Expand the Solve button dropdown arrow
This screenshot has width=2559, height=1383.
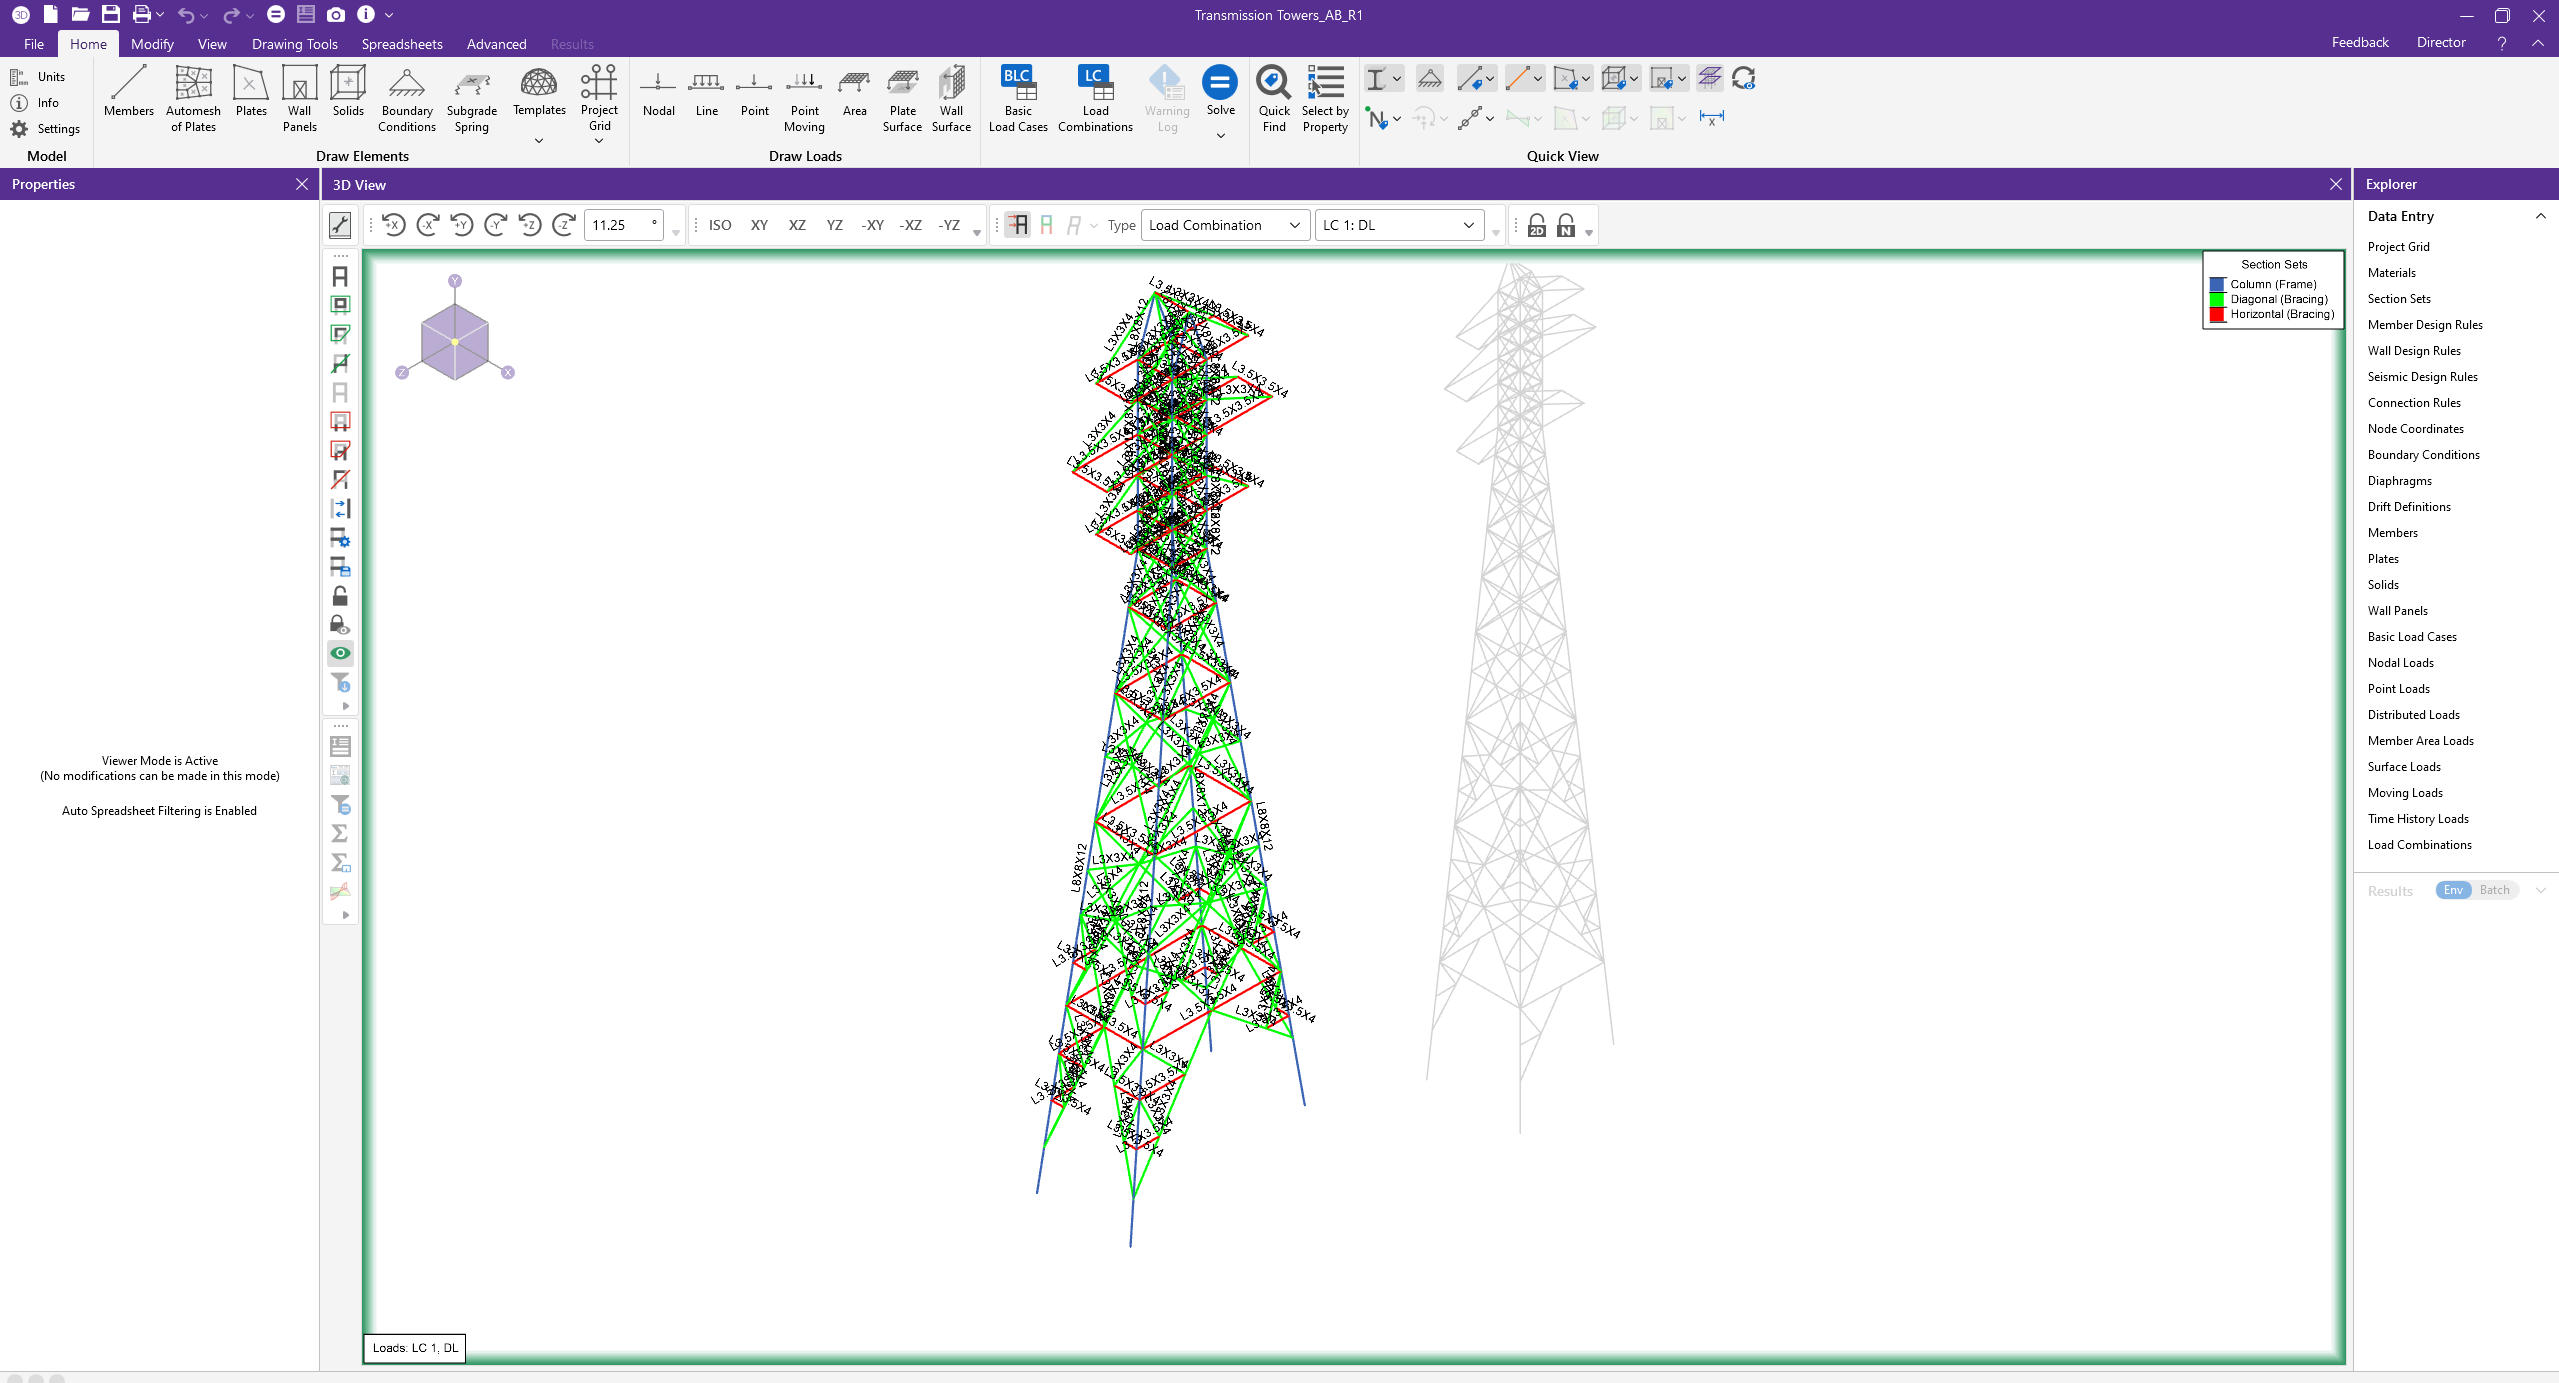[x=1220, y=133]
